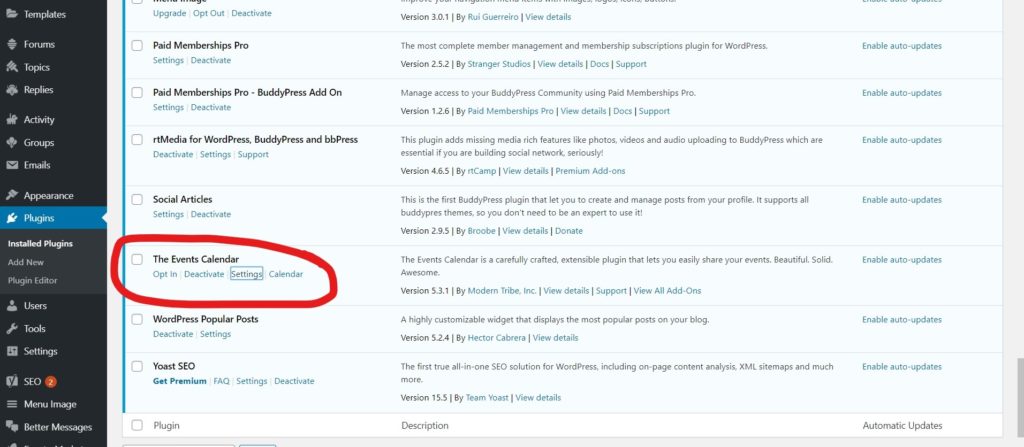Click the Better Messages chat icon

(x=12, y=427)
